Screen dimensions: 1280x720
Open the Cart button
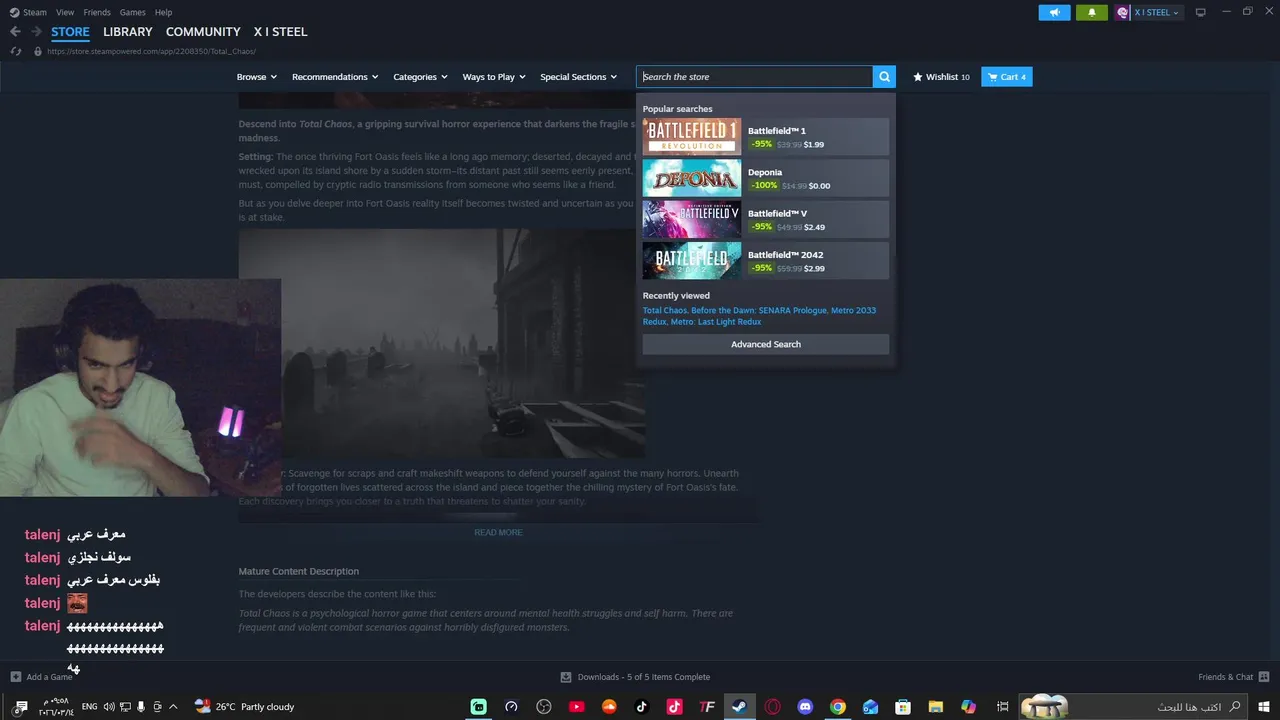coord(1007,77)
